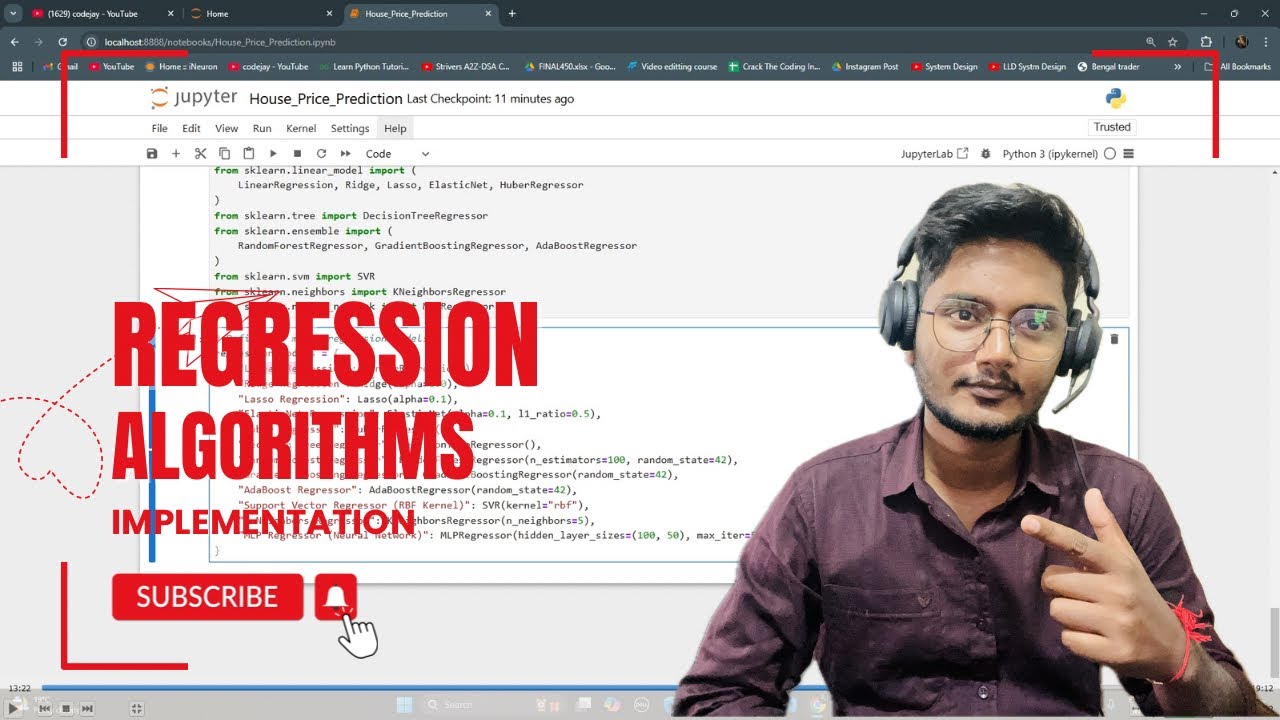
Task: Click the Python logo at notebook header
Action: click(1116, 98)
